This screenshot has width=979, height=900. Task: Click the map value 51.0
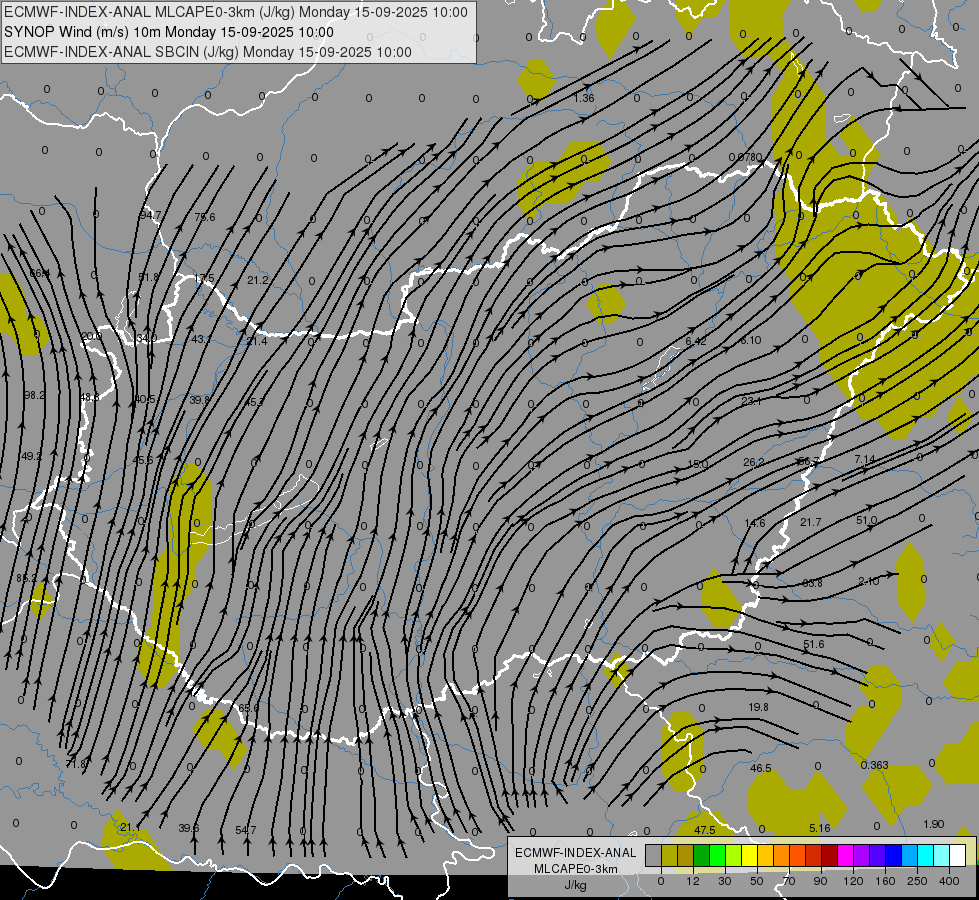867,520
